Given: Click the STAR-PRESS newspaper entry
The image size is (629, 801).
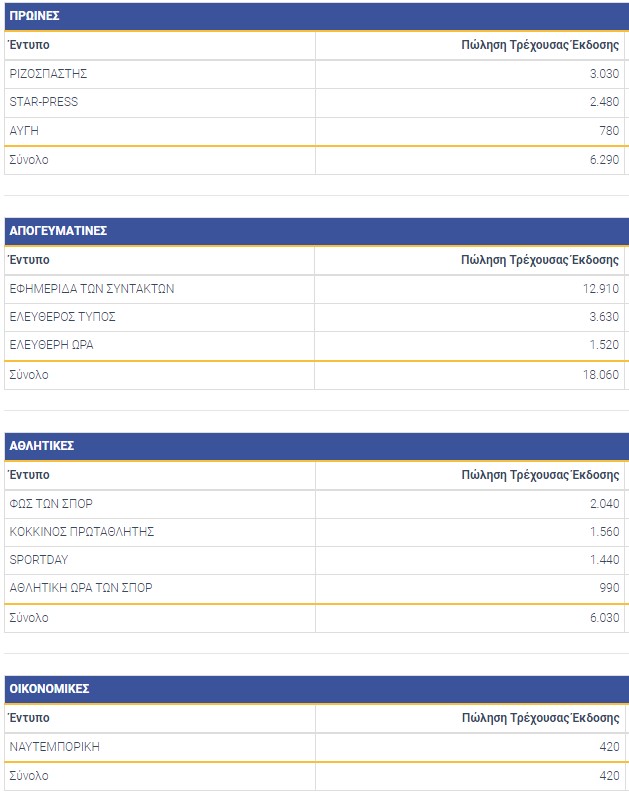Looking at the screenshot, I should click(x=44, y=102).
